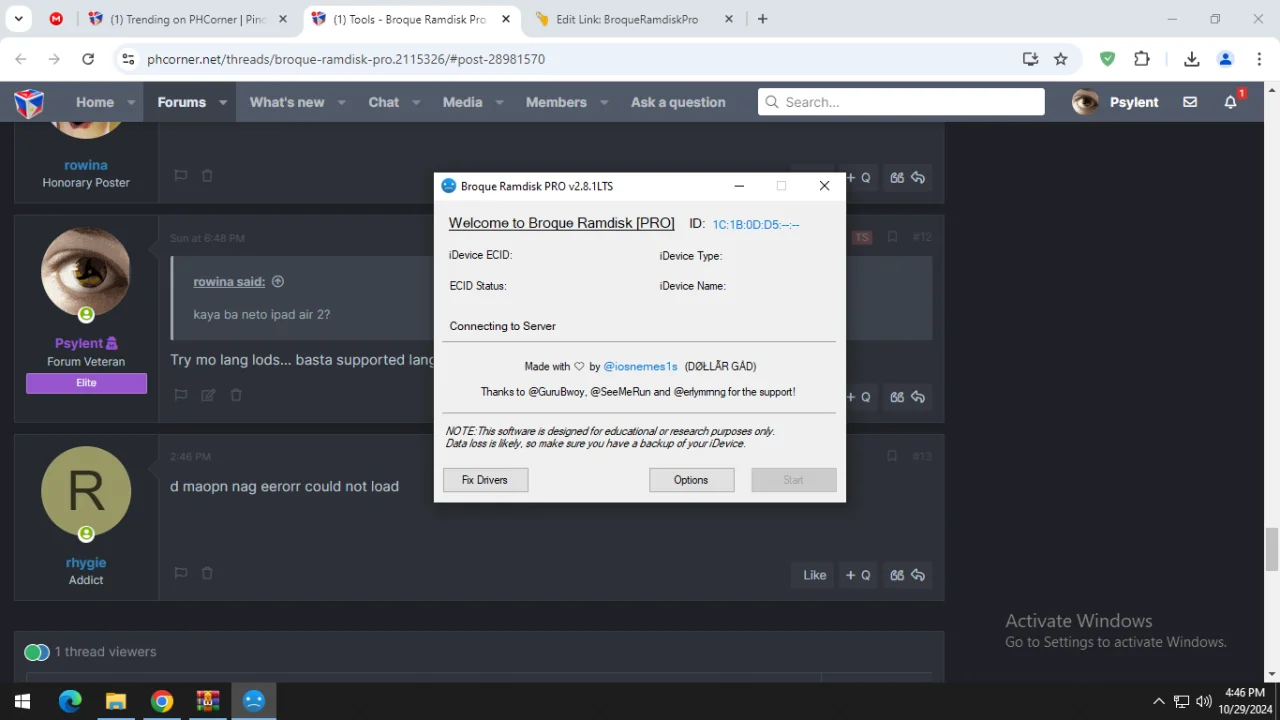The height and width of the screenshot is (720, 1280).
Task: Open the Chrome downloads icon
Action: point(1192,59)
